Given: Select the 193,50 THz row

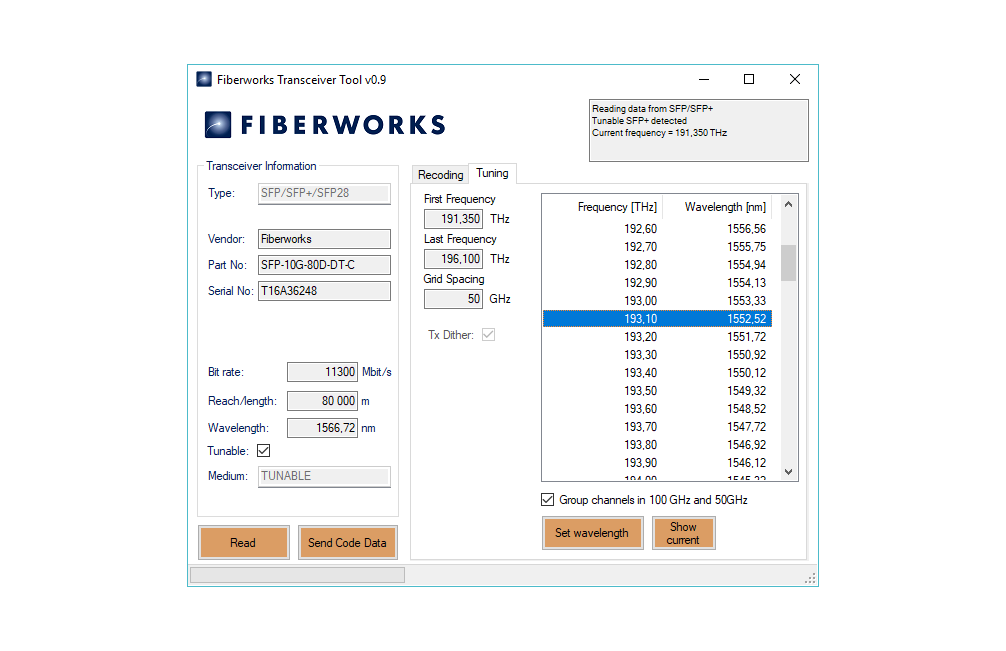Looking at the screenshot, I should coord(657,391).
